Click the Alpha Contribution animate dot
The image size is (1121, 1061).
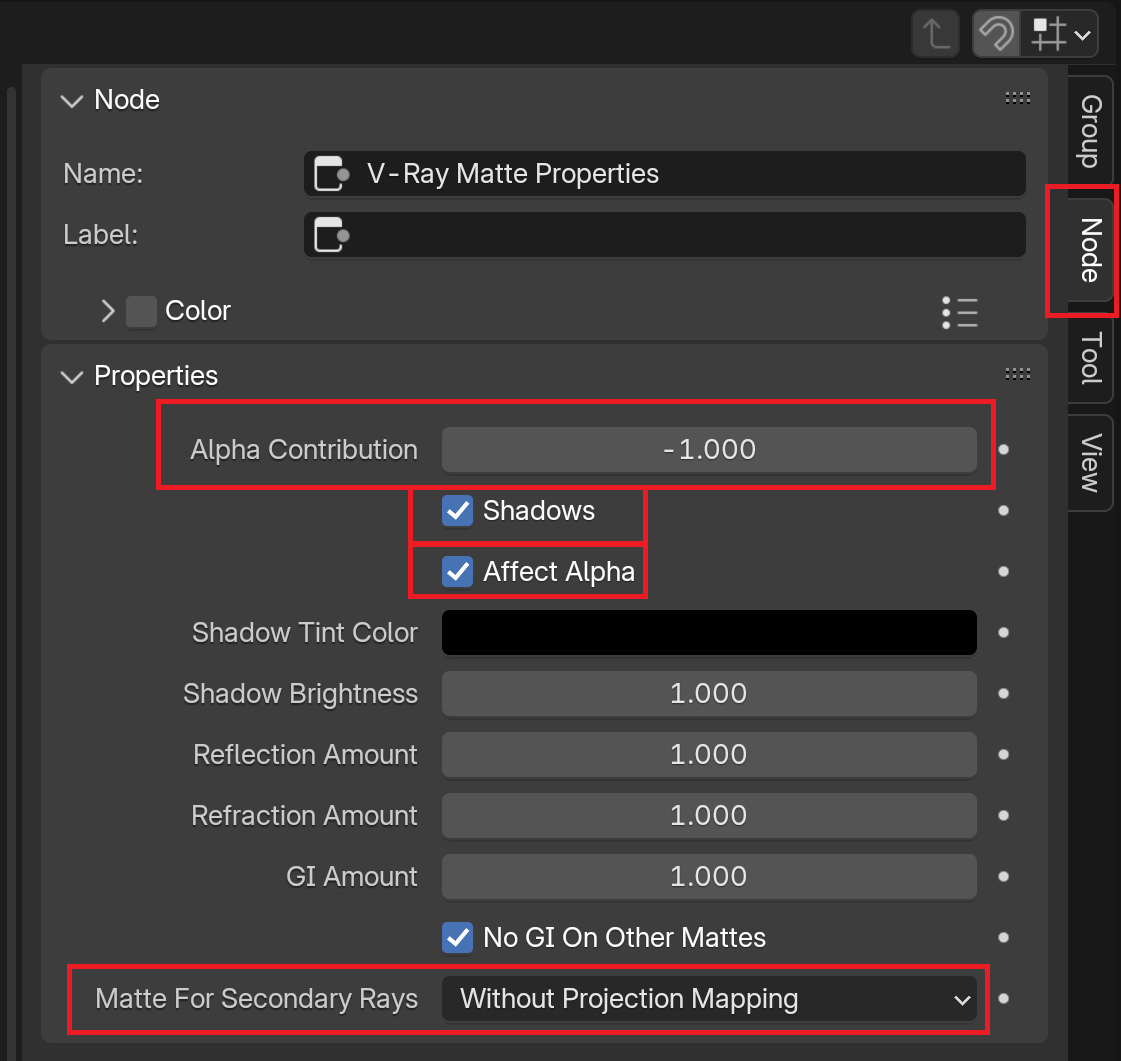pyautogui.click(x=1004, y=450)
